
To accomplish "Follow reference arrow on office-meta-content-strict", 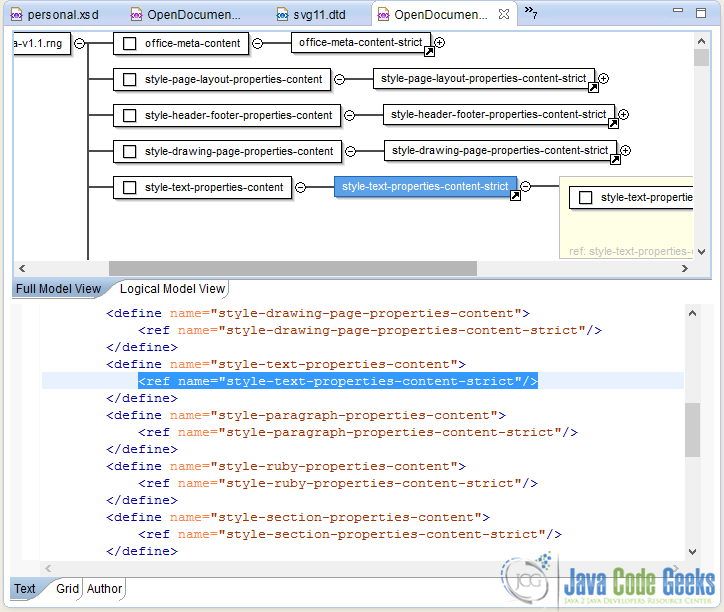I will (x=429, y=52).
